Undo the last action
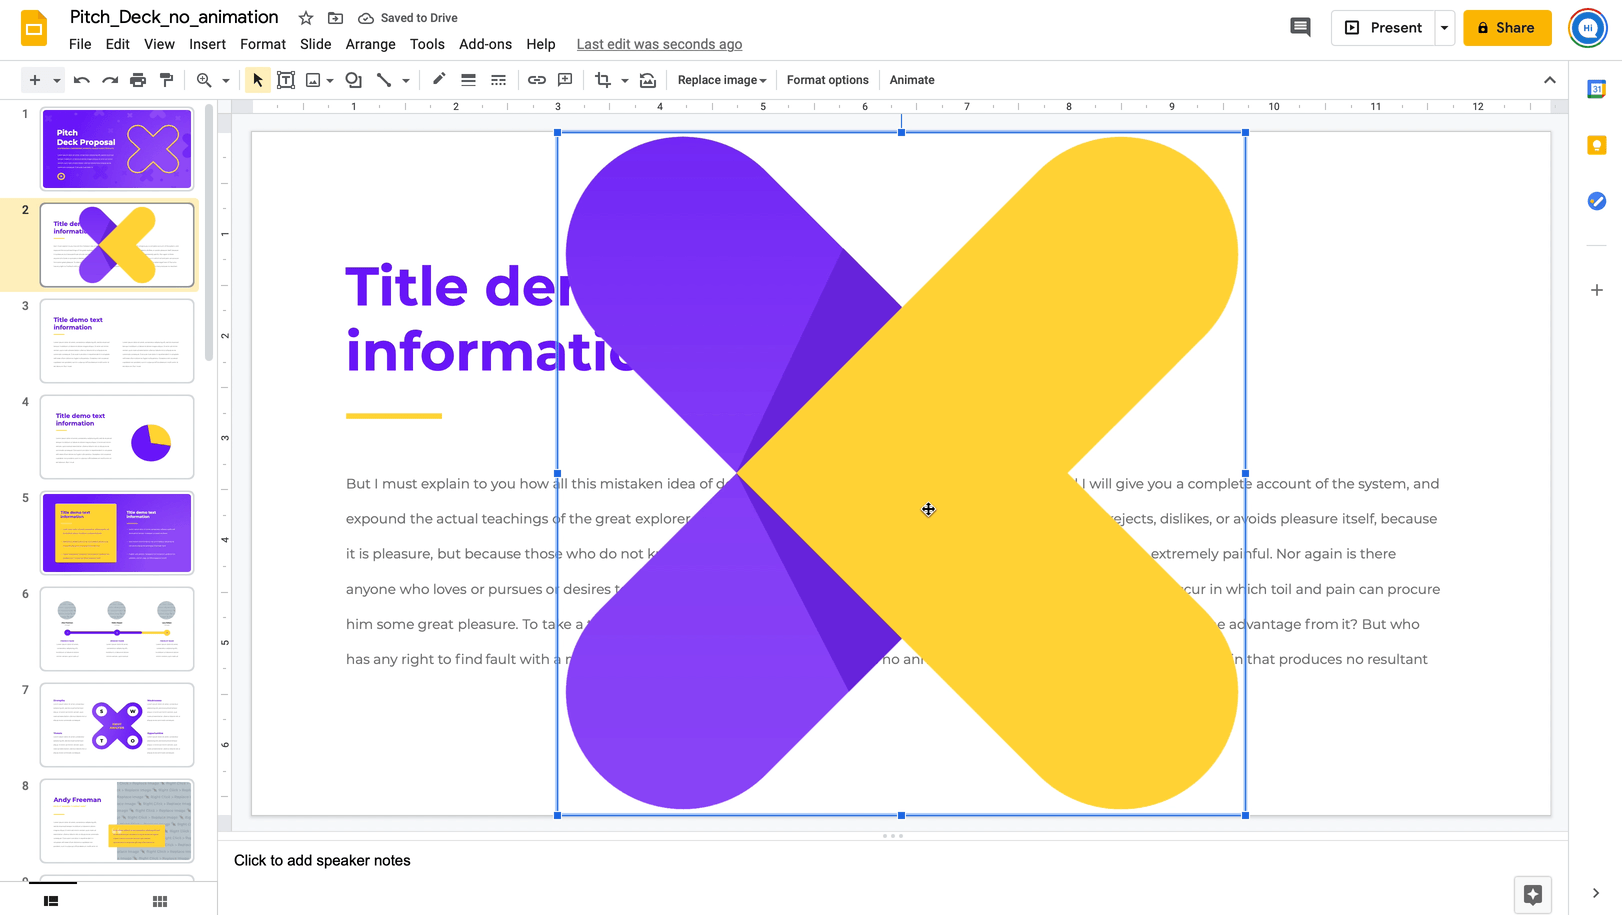Image resolution: width=1622 pixels, height=915 pixels. click(82, 80)
